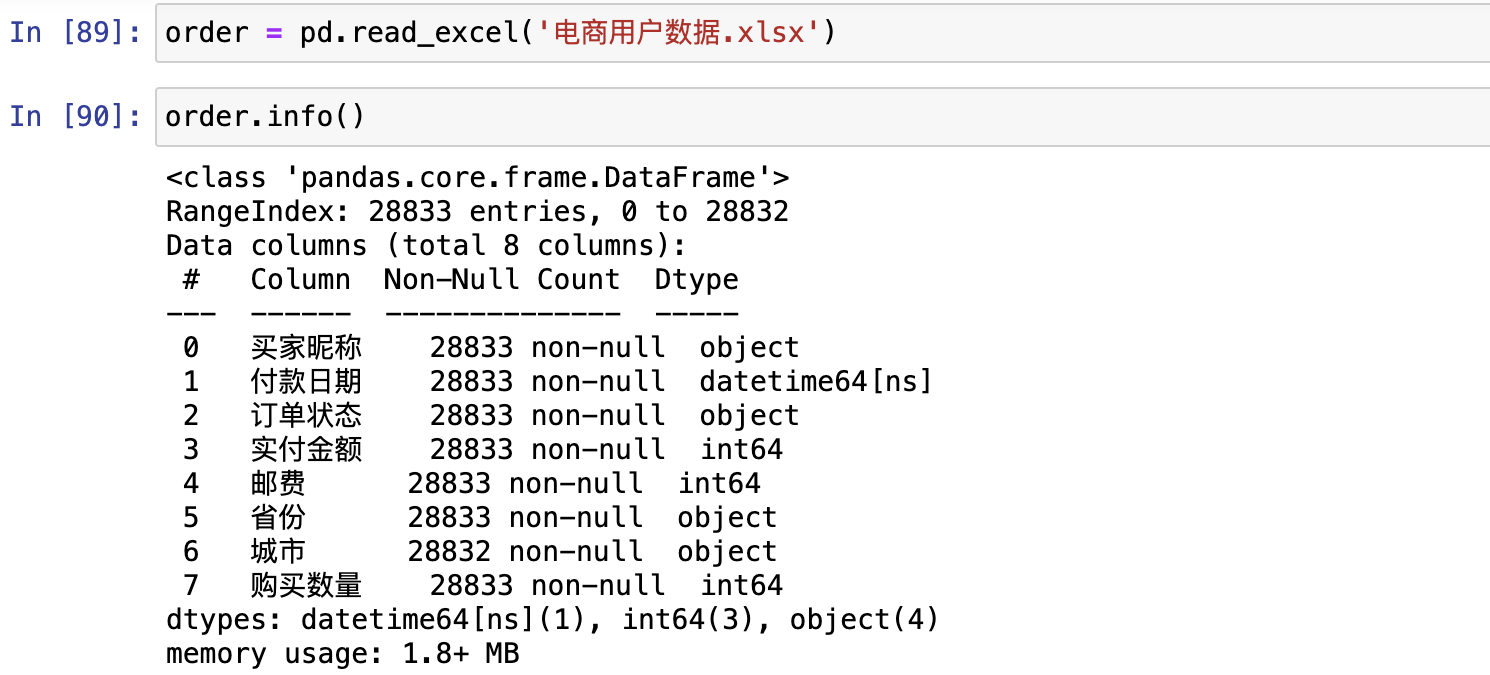Click the 订单状态 row in output

306,416
